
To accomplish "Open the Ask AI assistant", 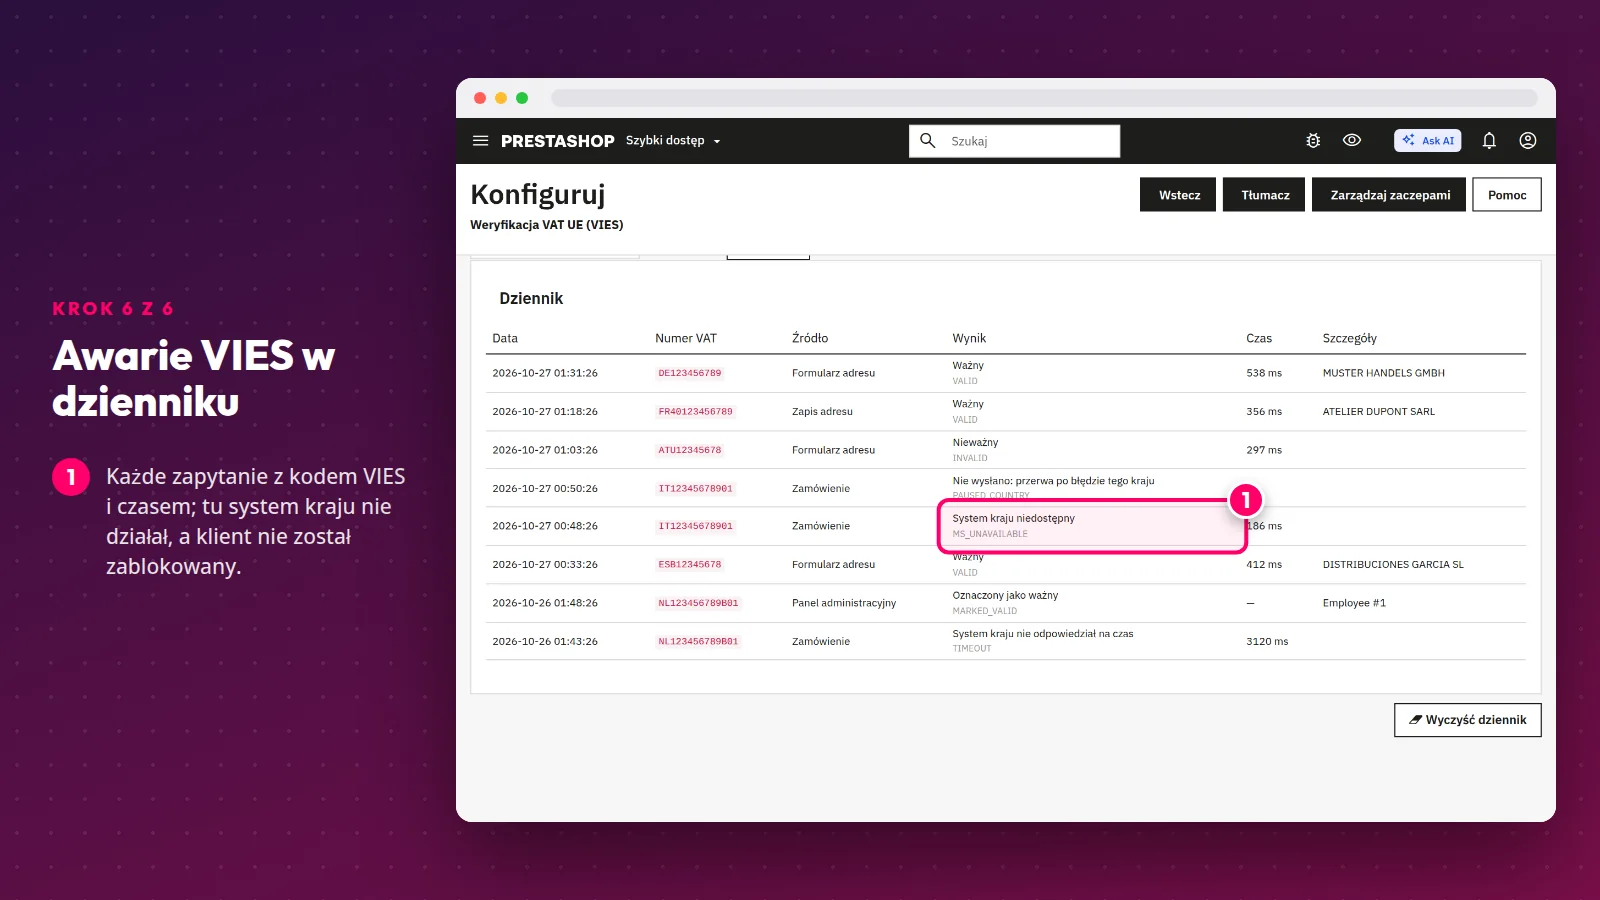I will [1428, 141].
